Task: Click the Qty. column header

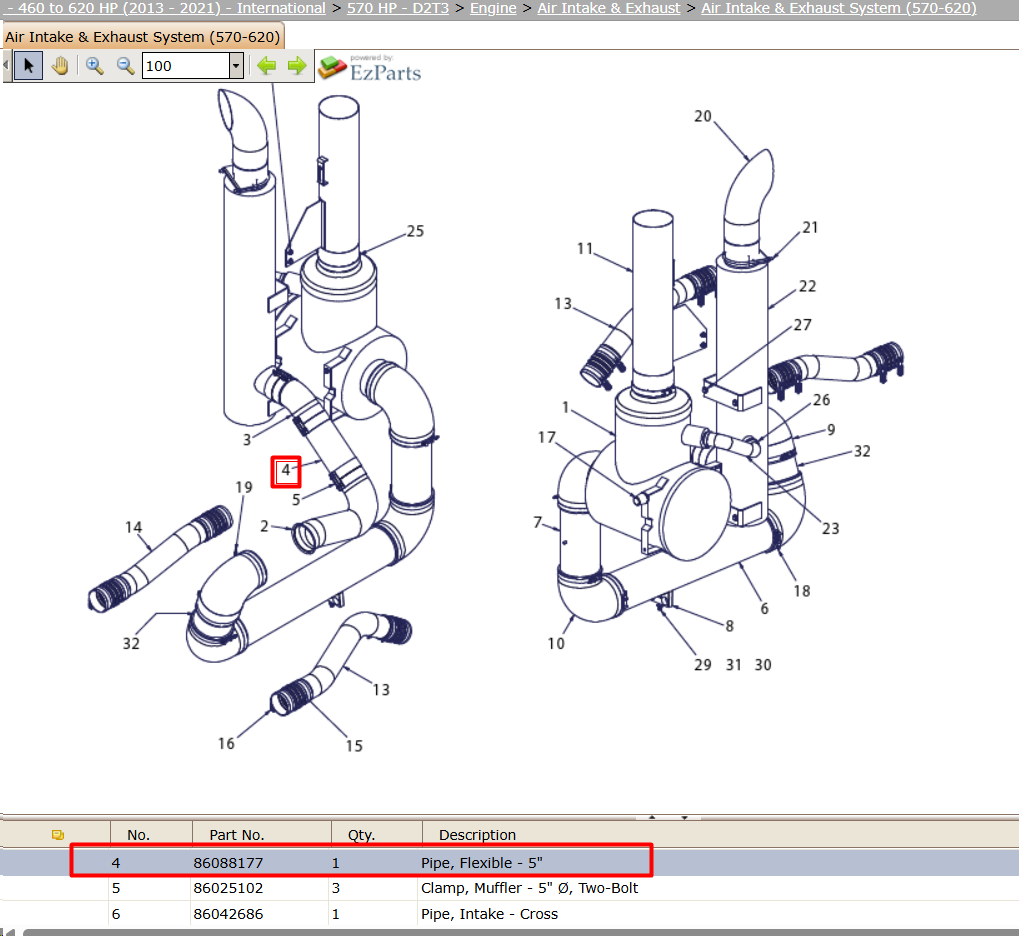Action: pos(361,835)
